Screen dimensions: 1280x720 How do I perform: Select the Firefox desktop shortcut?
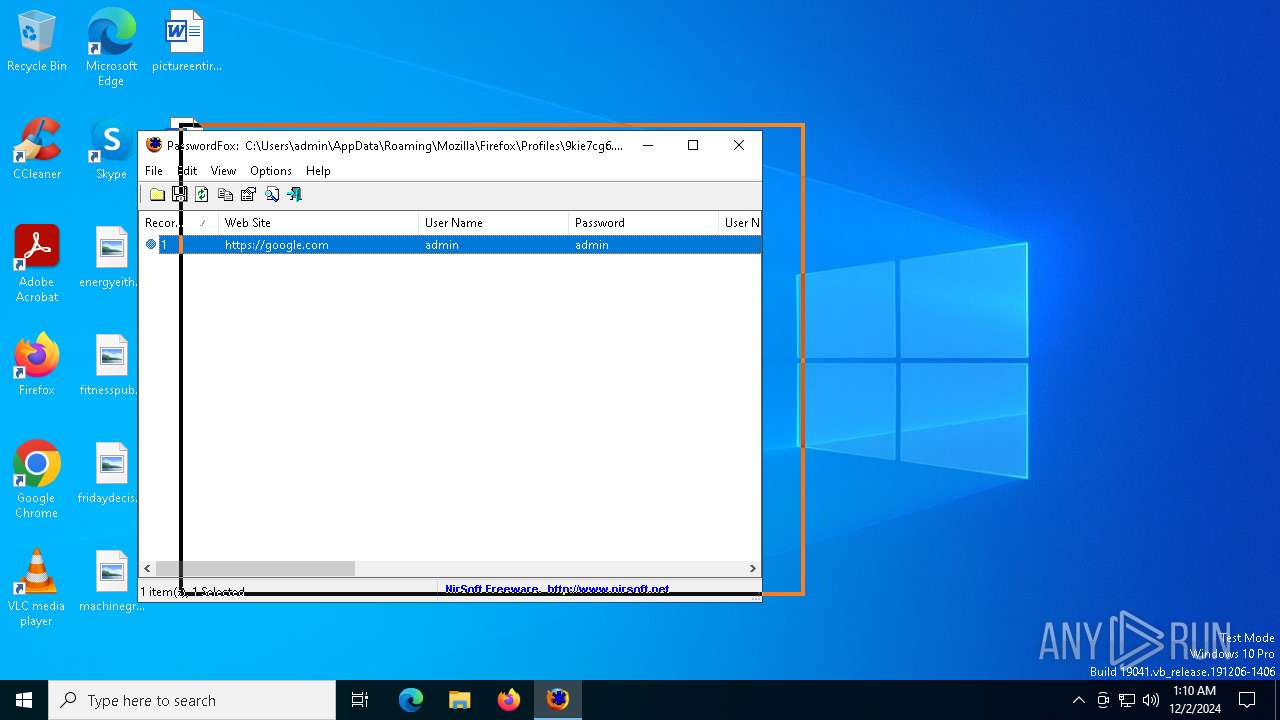click(37, 365)
